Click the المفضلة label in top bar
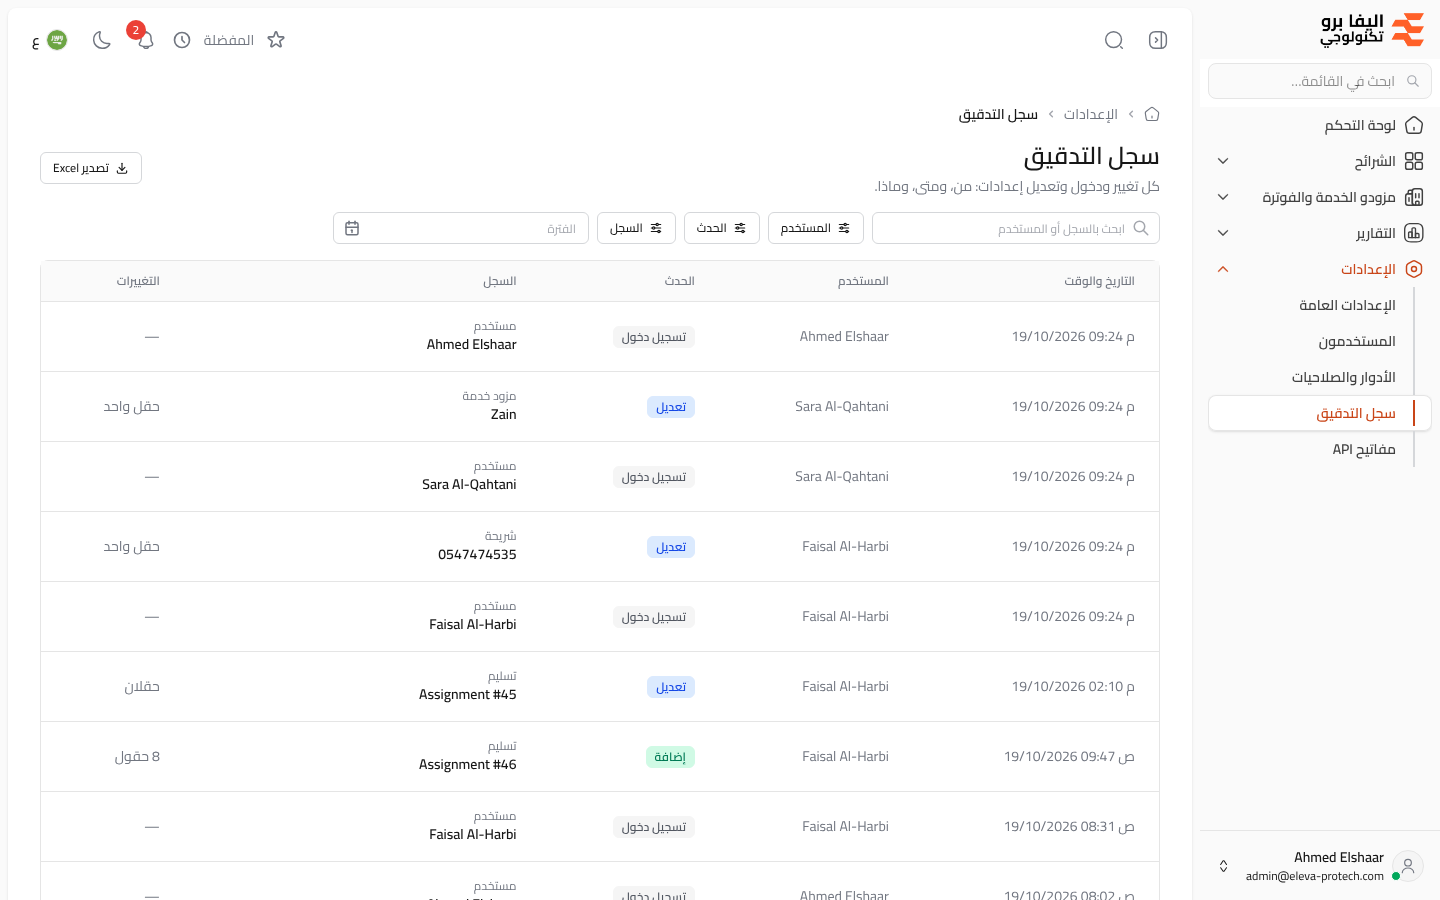The height and width of the screenshot is (900, 1440). pyautogui.click(x=229, y=40)
